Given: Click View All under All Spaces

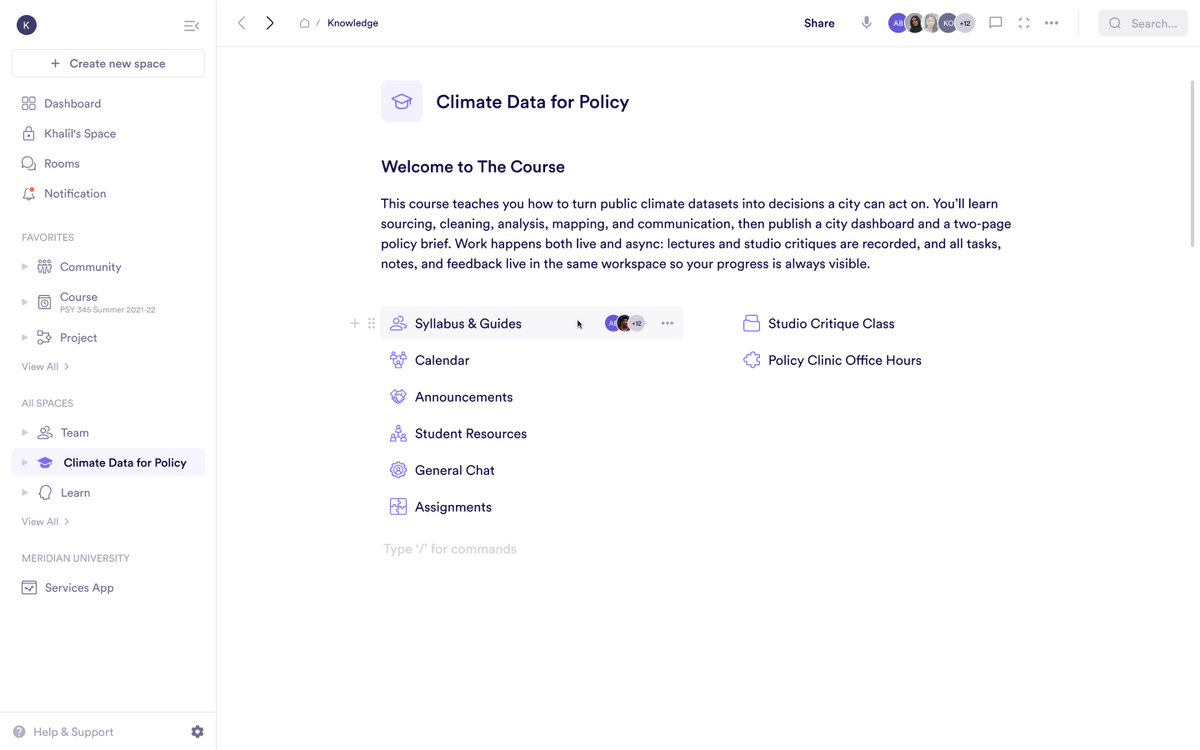Looking at the screenshot, I should [x=45, y=522].
